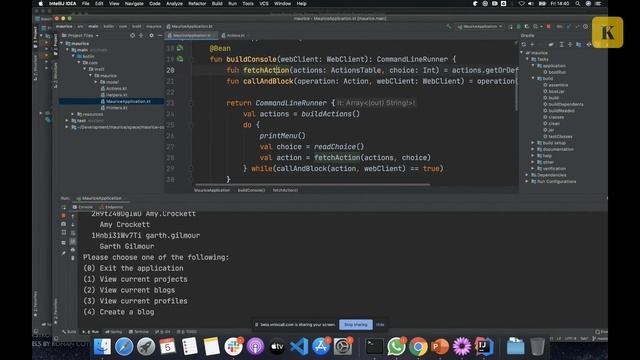The height and width of the screenshot is (360, 640).
Task: Click the console scroll up arrow icon
Action: point(73,216)
